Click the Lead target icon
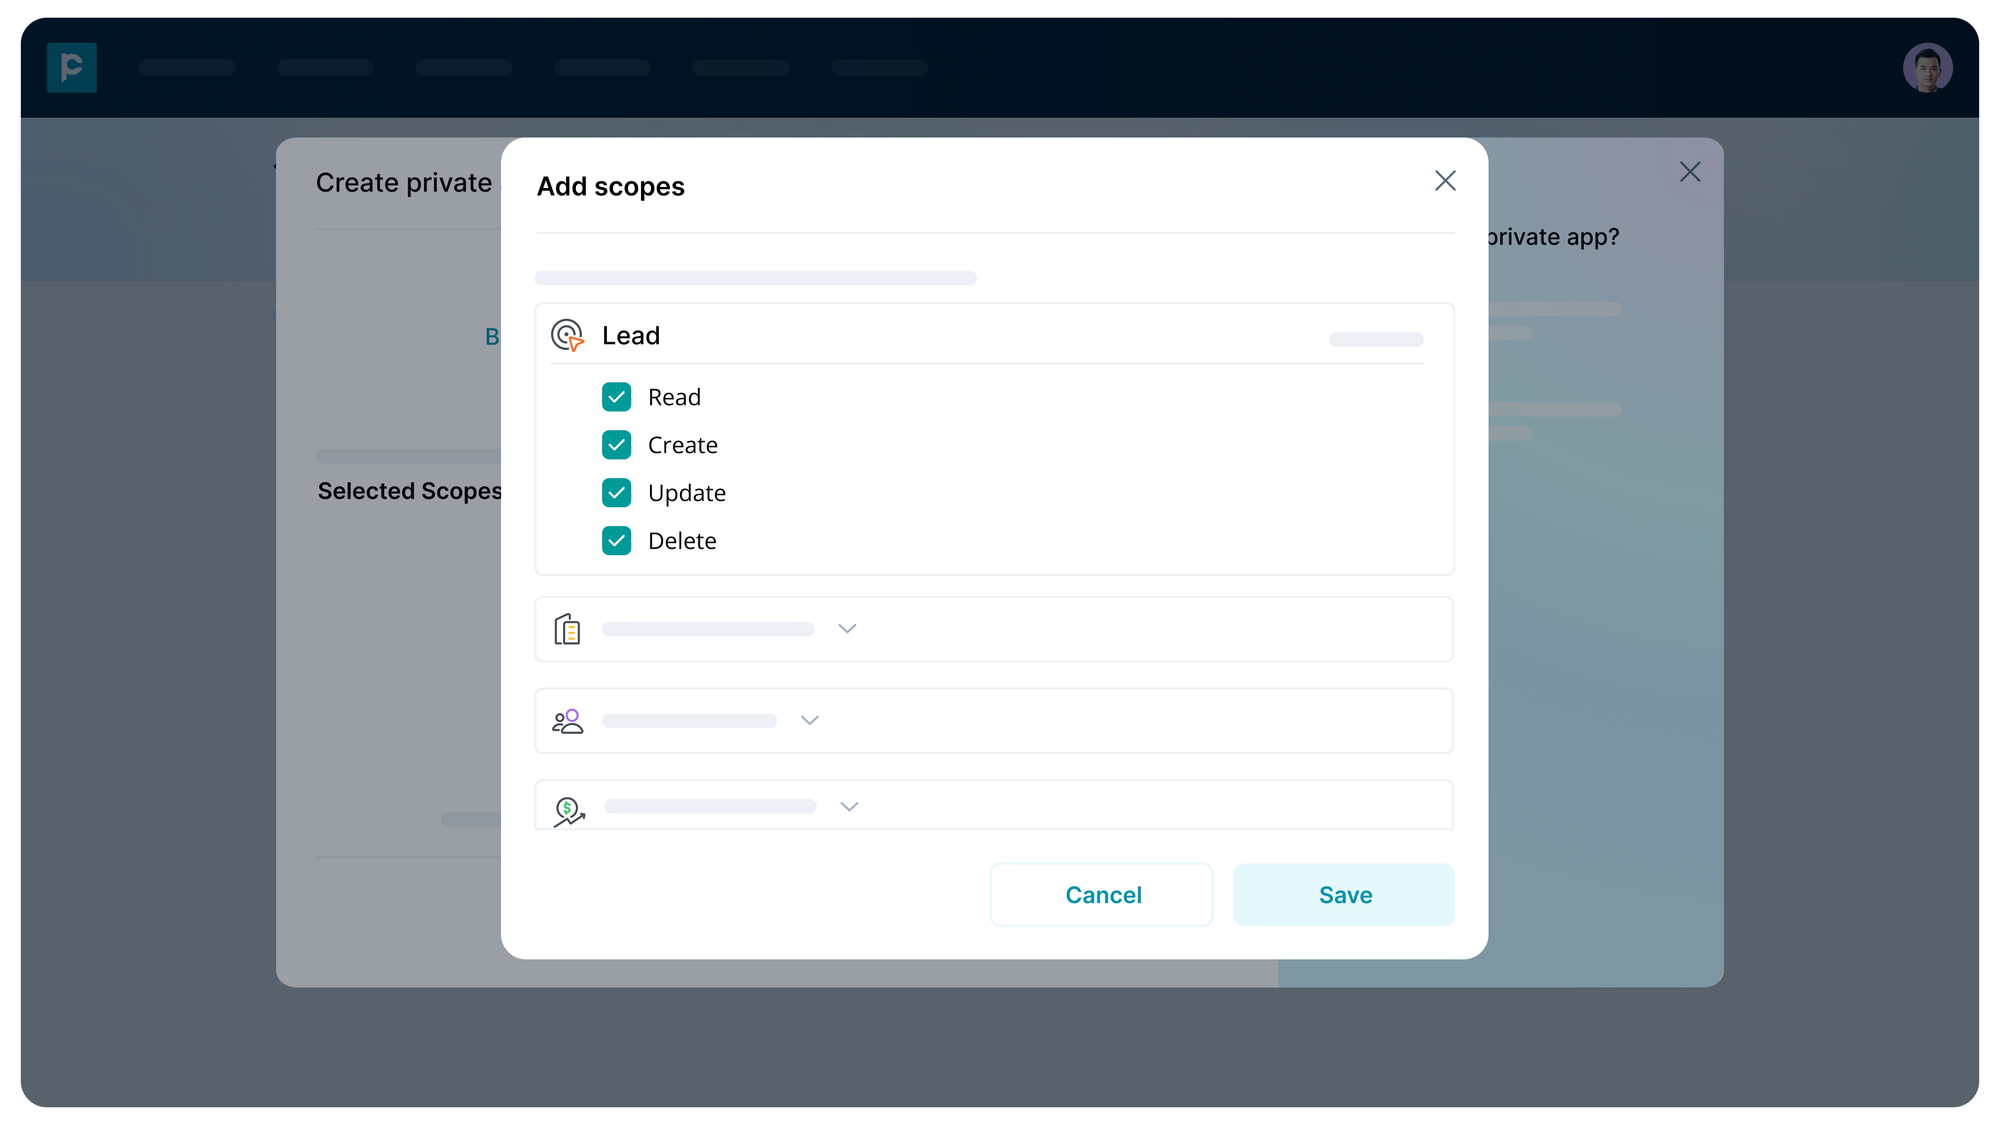 click(x=567, y=336)
